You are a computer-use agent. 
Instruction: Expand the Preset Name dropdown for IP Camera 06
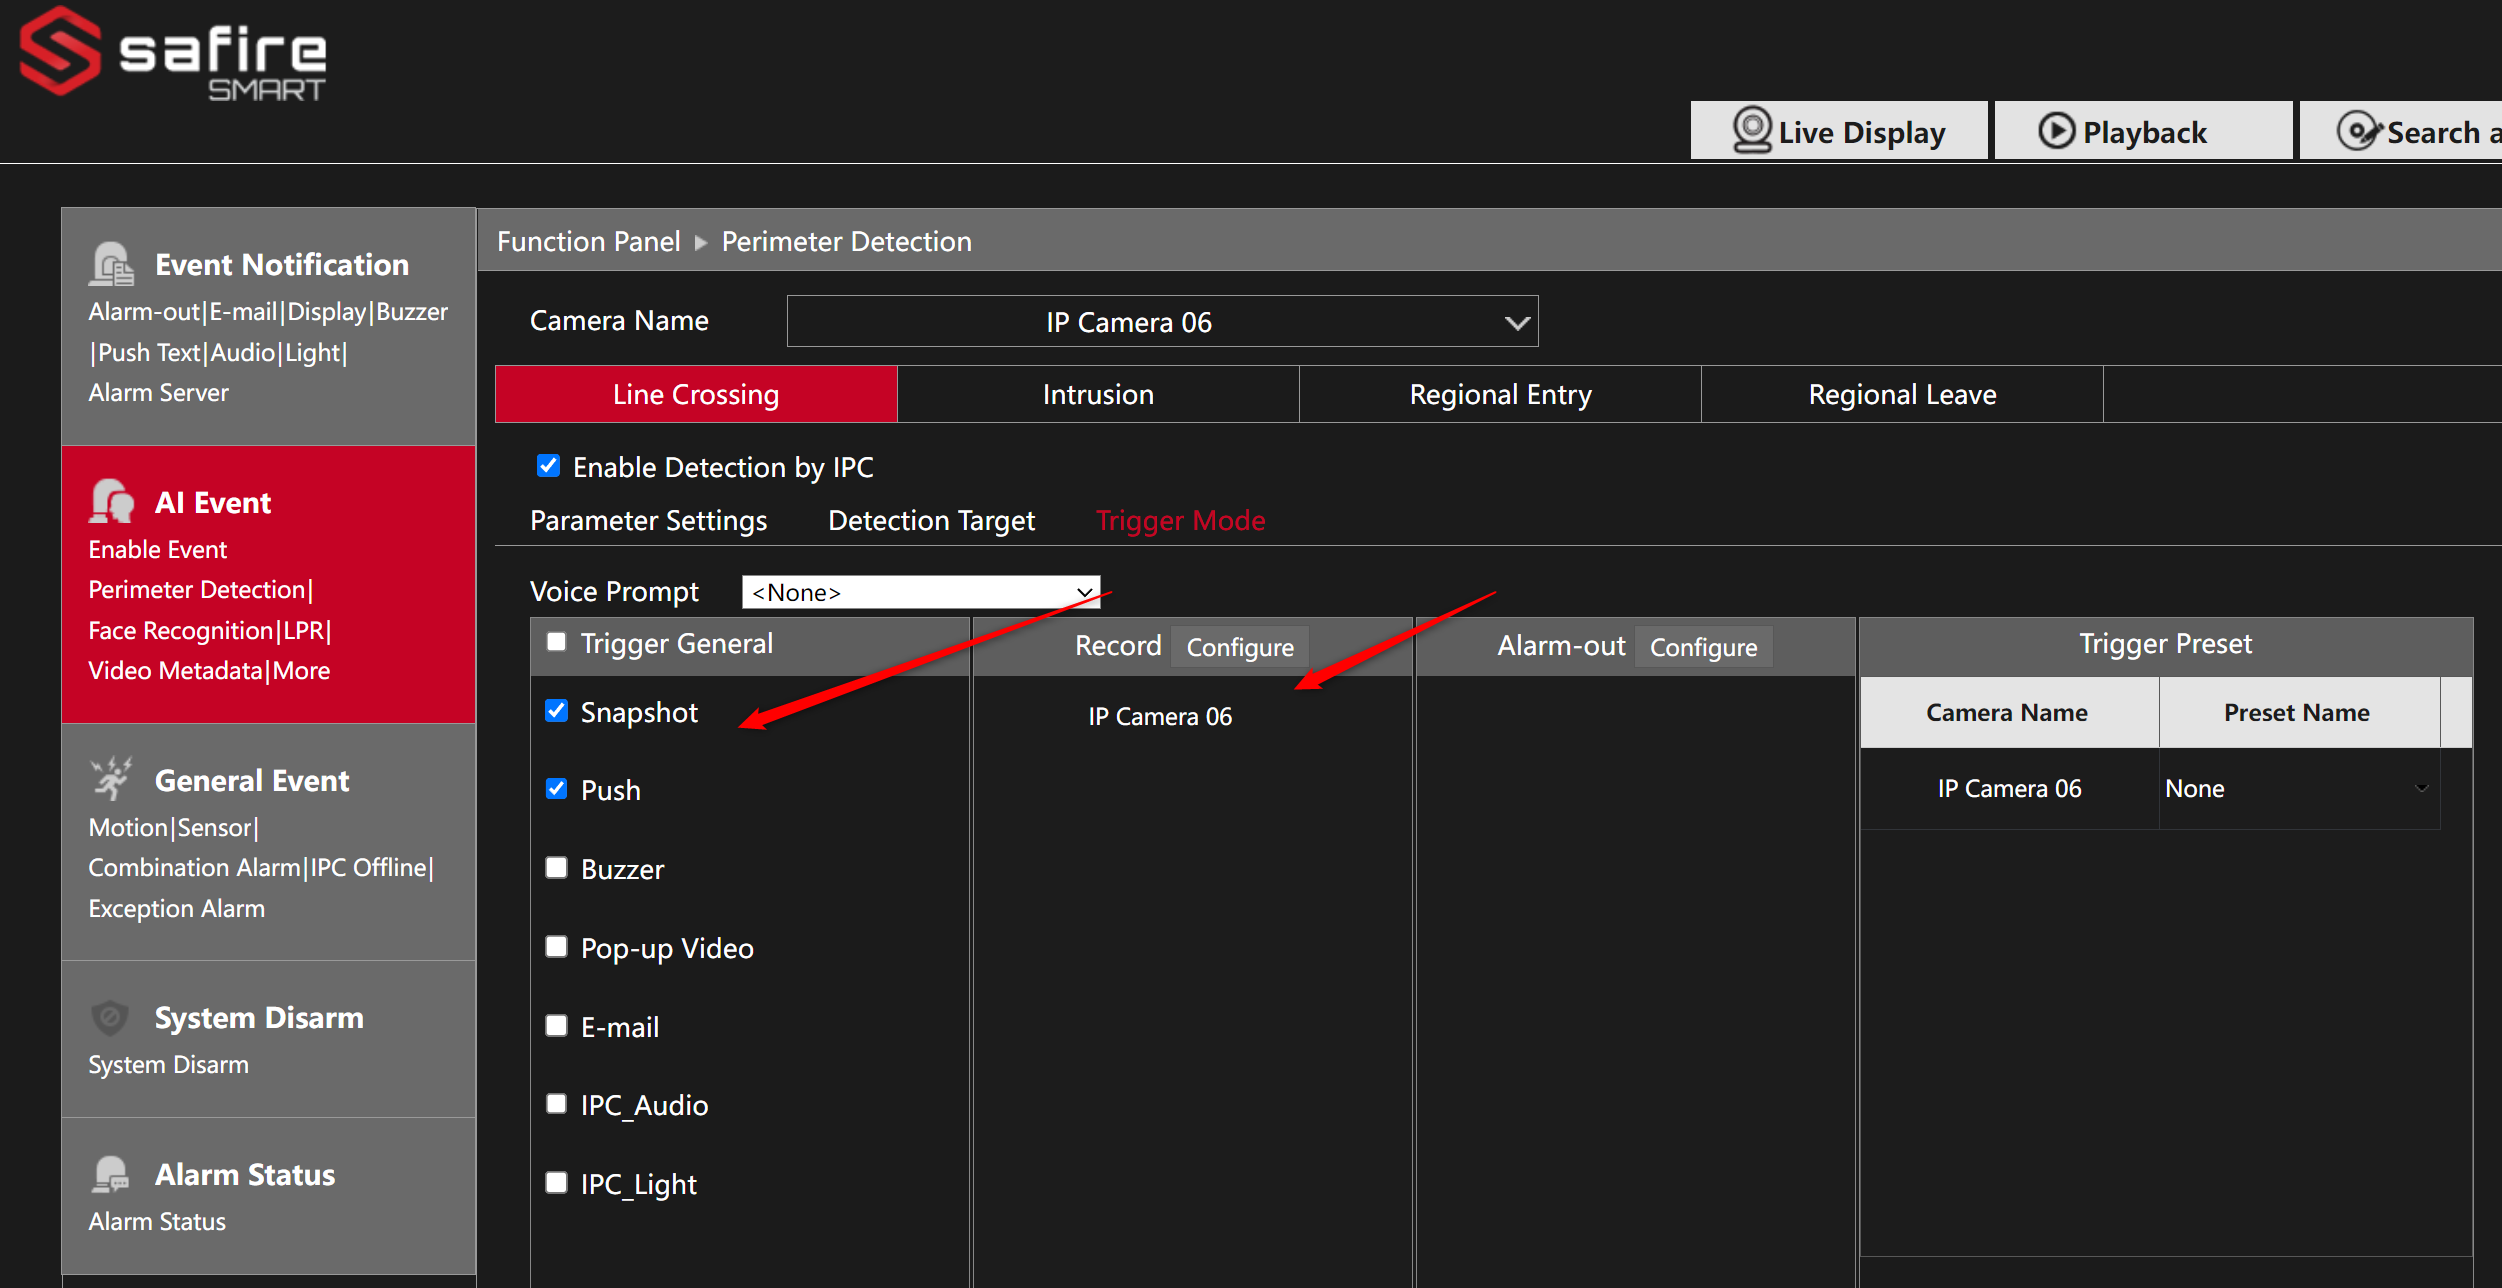(x=2421, y=788)
